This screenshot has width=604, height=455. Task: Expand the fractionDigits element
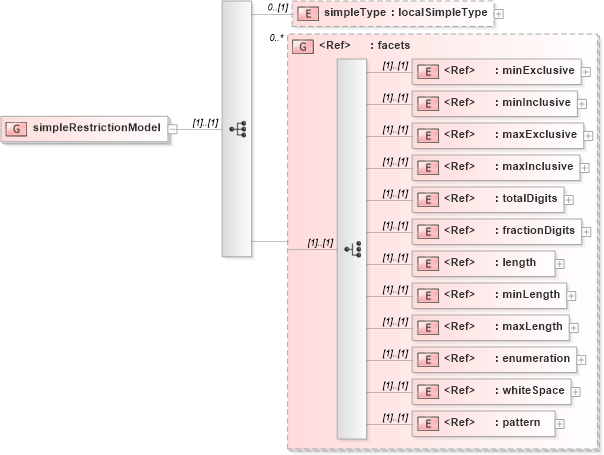pos(586,232)
